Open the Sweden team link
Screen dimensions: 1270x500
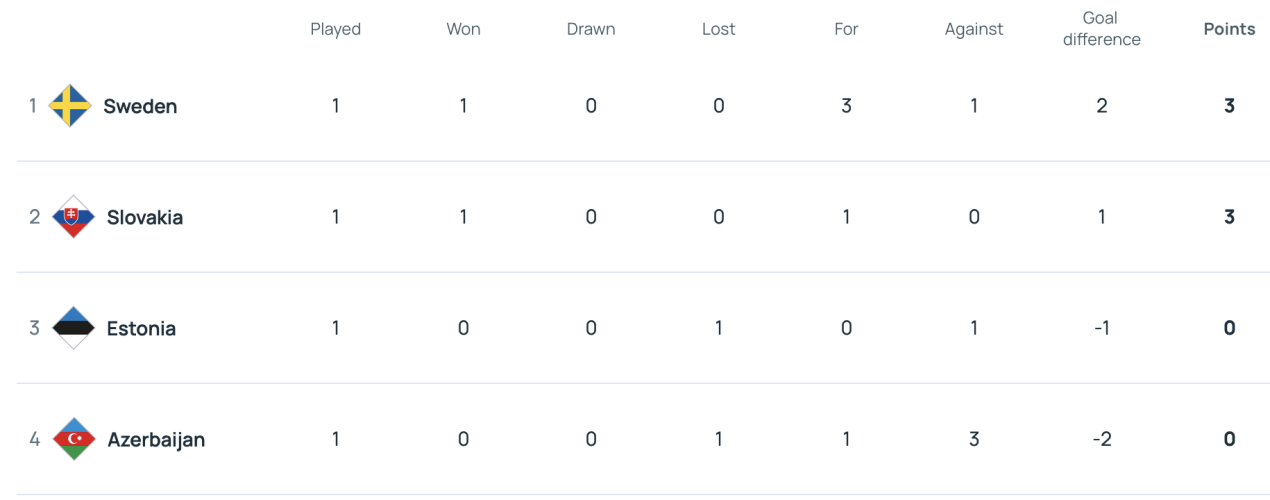[x=140, y=106]
